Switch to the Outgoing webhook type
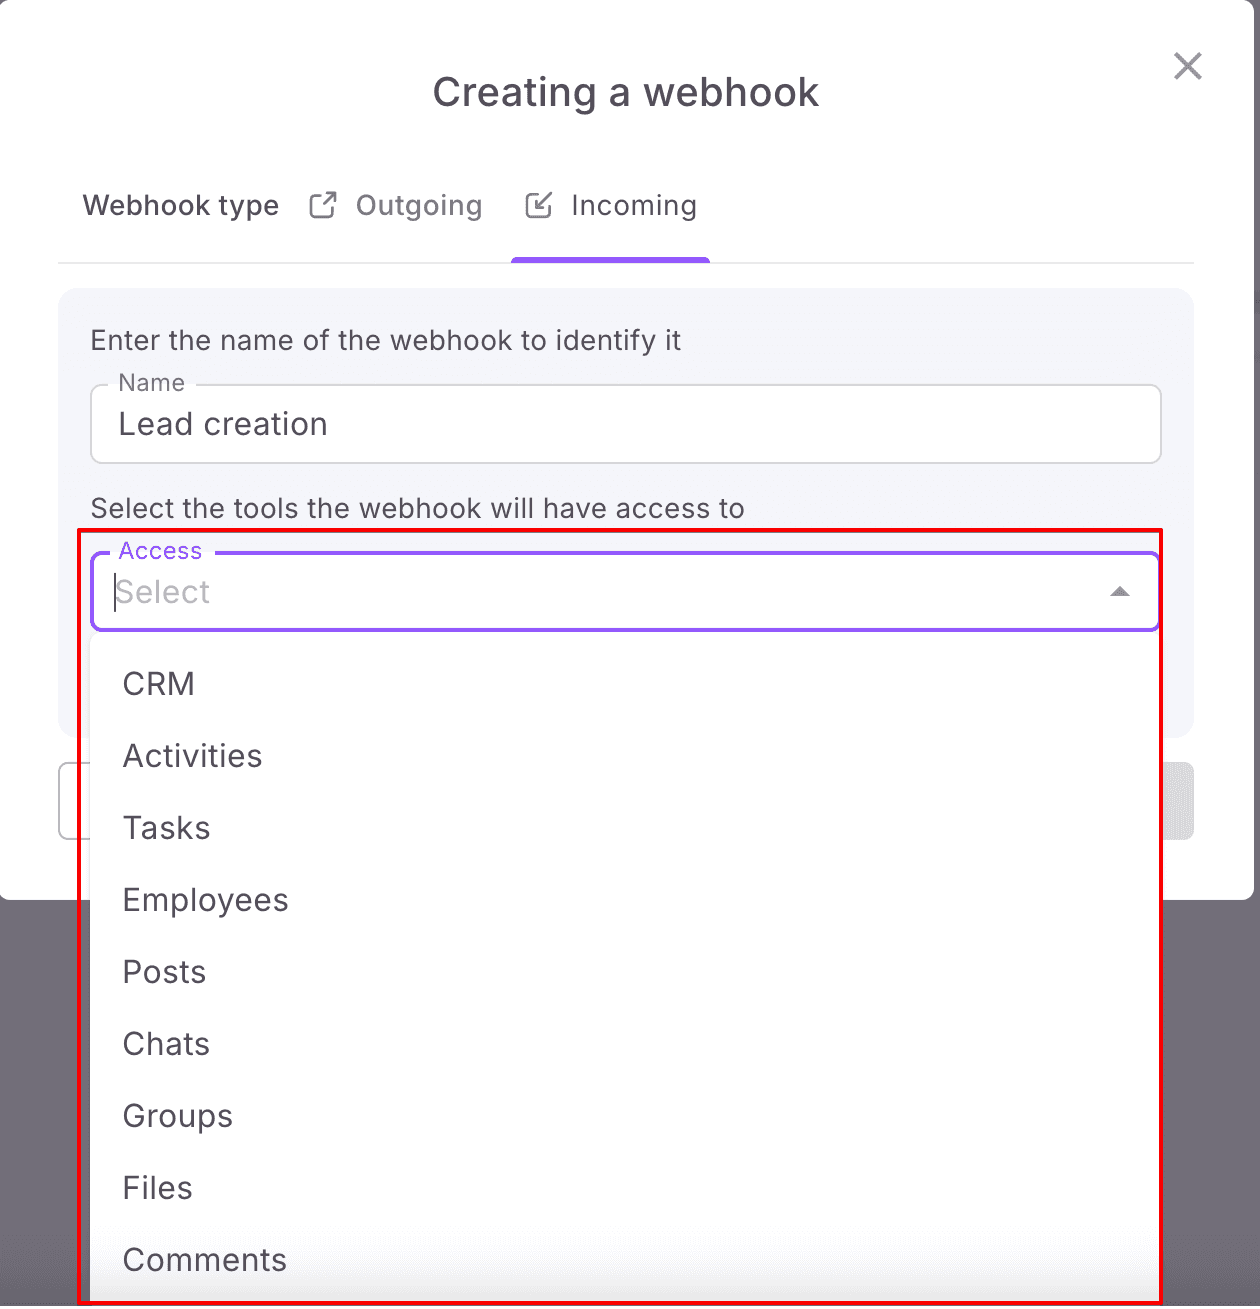1260x1309 pixels. pyautogui.click(x=418, y=205)
